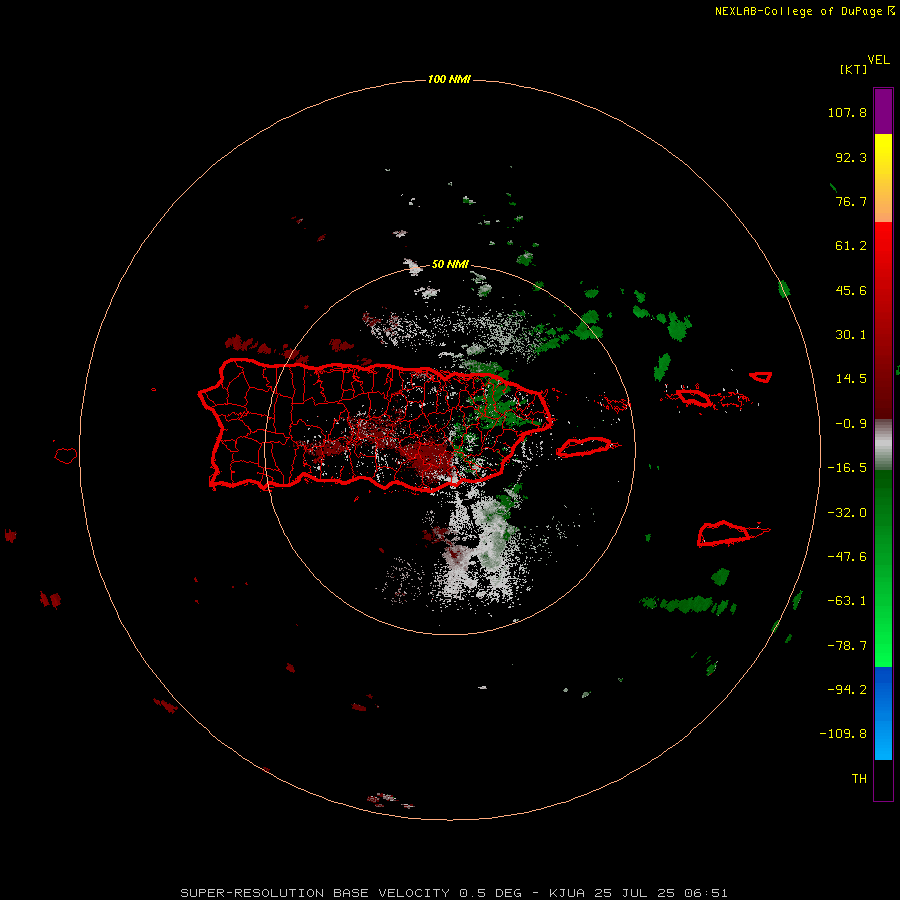Click the 76.7 velocity scale value

click(x=851, y=201)
